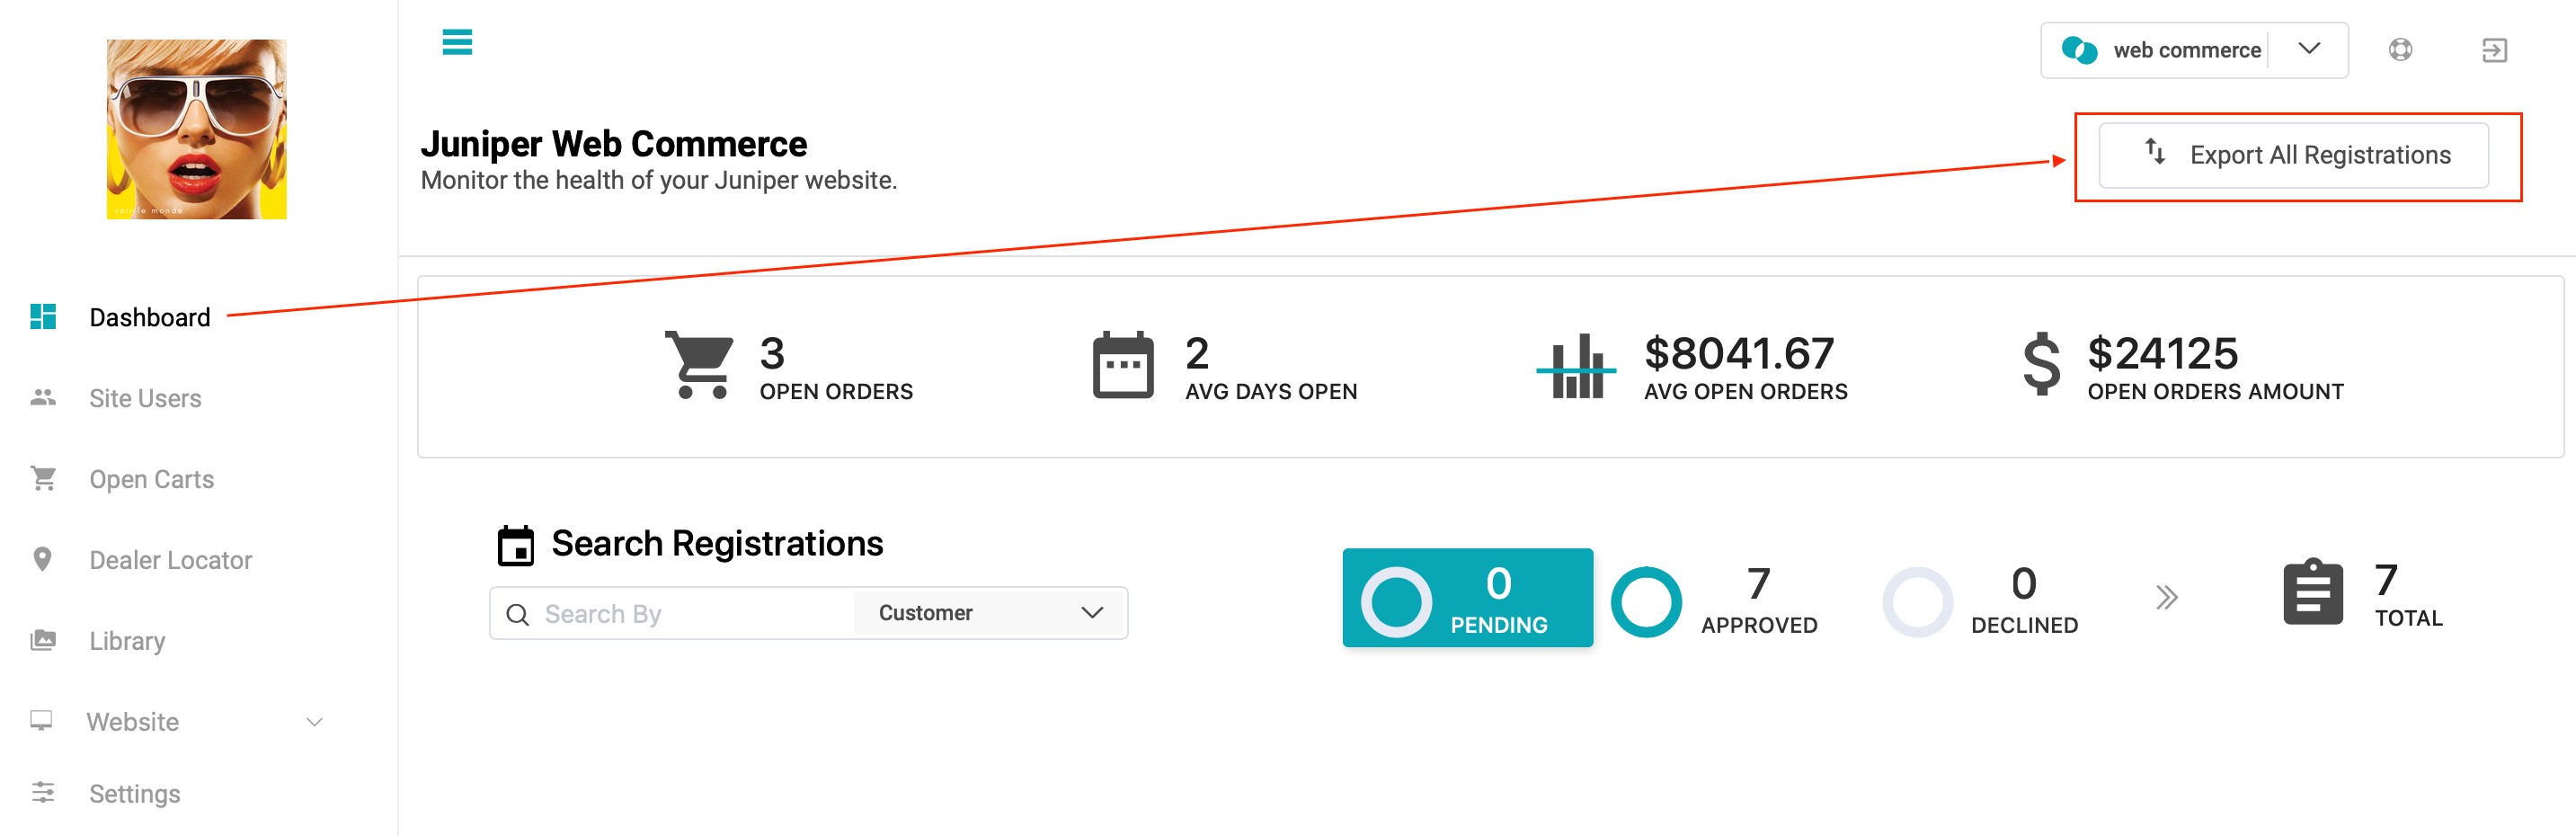Go to Dealer Locator in sidebar

[170, 560]
